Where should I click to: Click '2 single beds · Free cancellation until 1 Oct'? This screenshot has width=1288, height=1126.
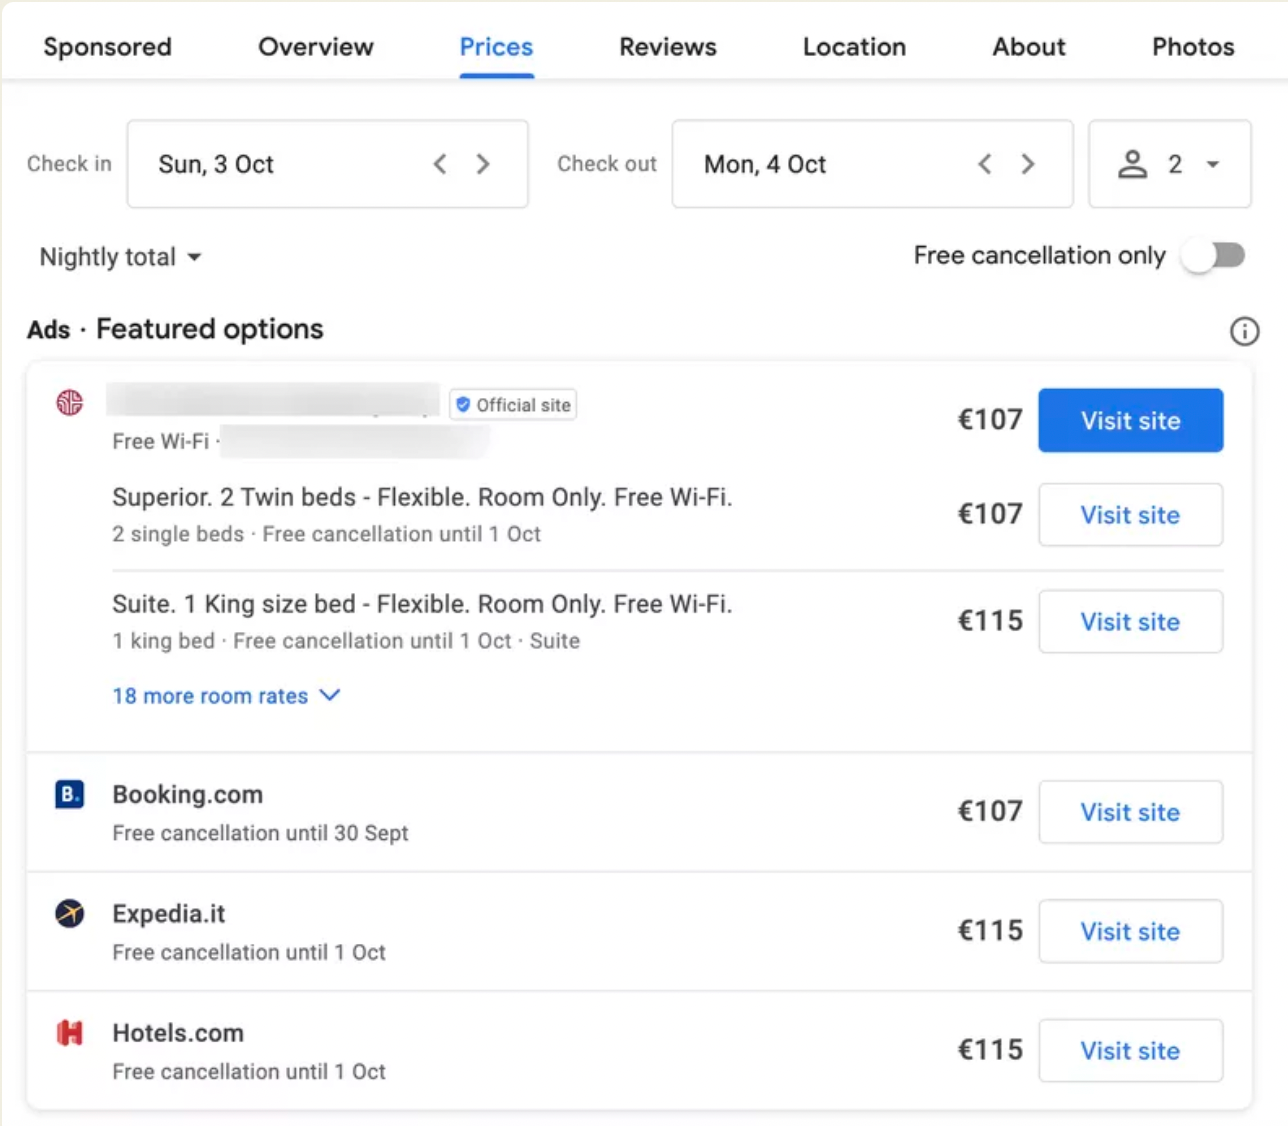[326, 534]
